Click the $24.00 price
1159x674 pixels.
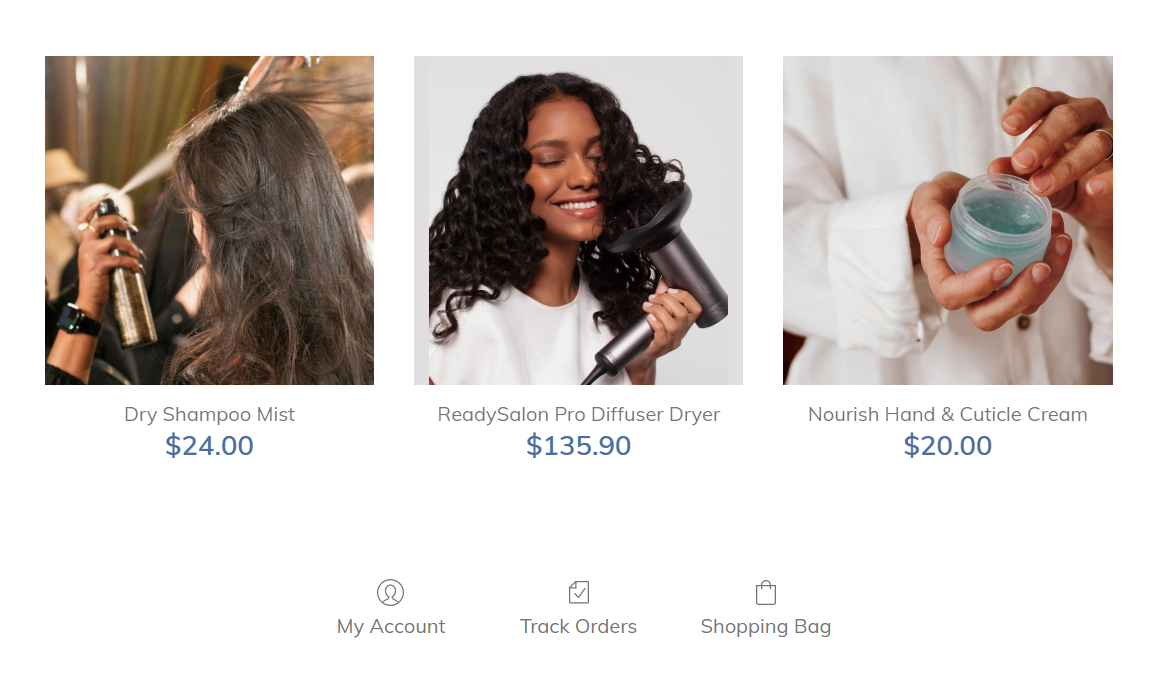click(x=209, y=446)
